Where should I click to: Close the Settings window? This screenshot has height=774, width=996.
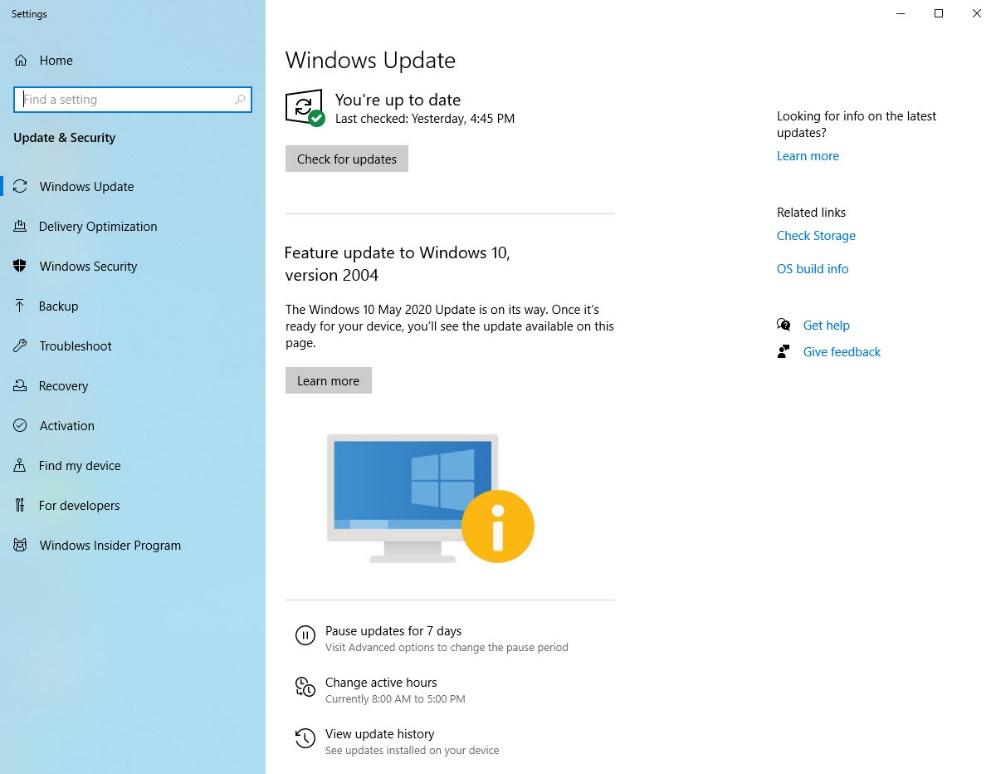point(976,13)
